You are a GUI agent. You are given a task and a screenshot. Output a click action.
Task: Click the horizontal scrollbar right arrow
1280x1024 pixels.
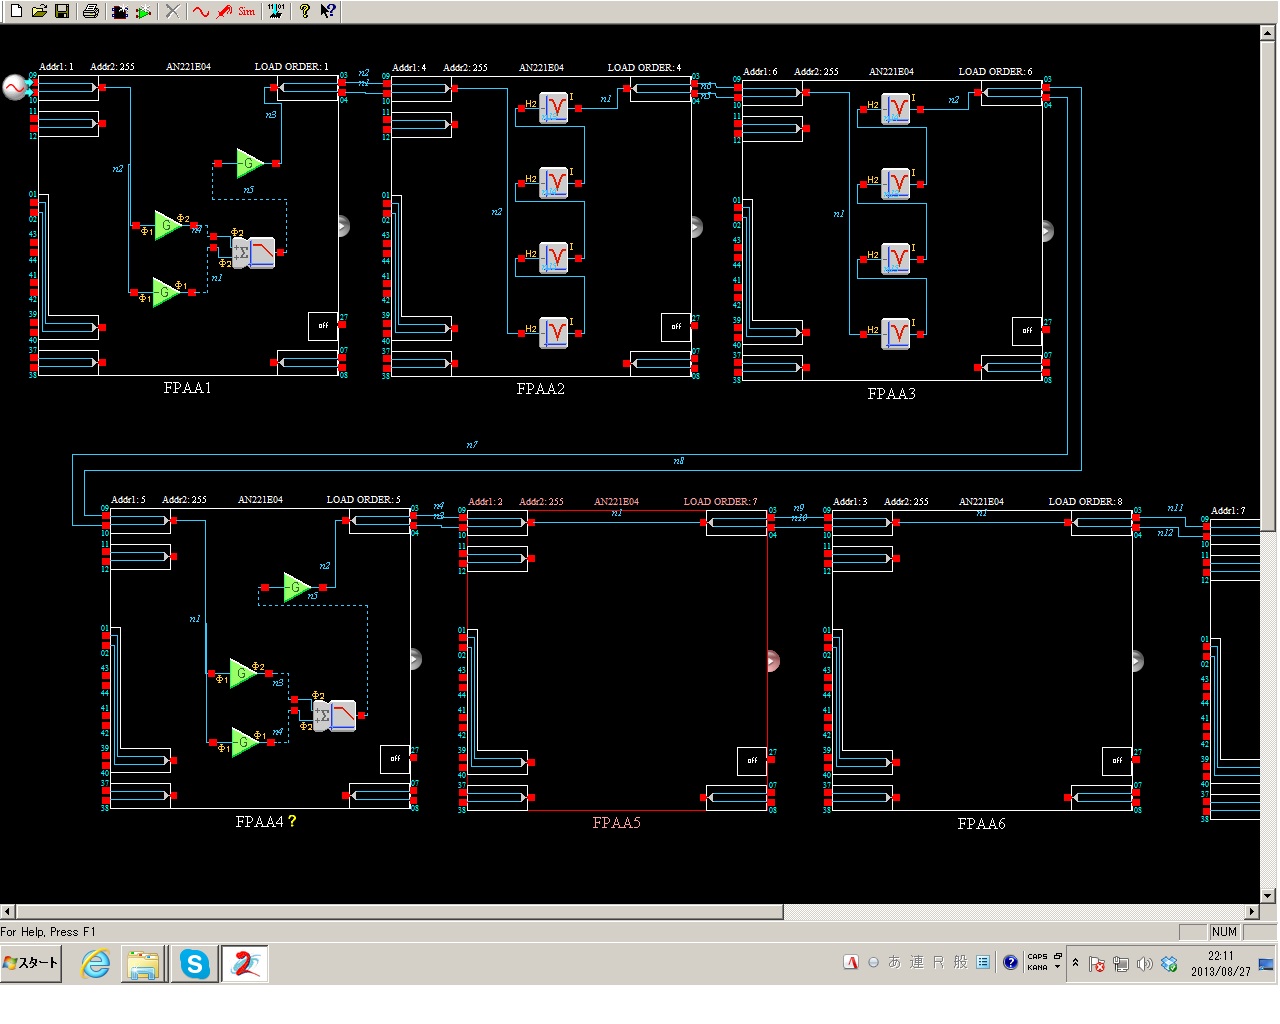[1251, 911]
